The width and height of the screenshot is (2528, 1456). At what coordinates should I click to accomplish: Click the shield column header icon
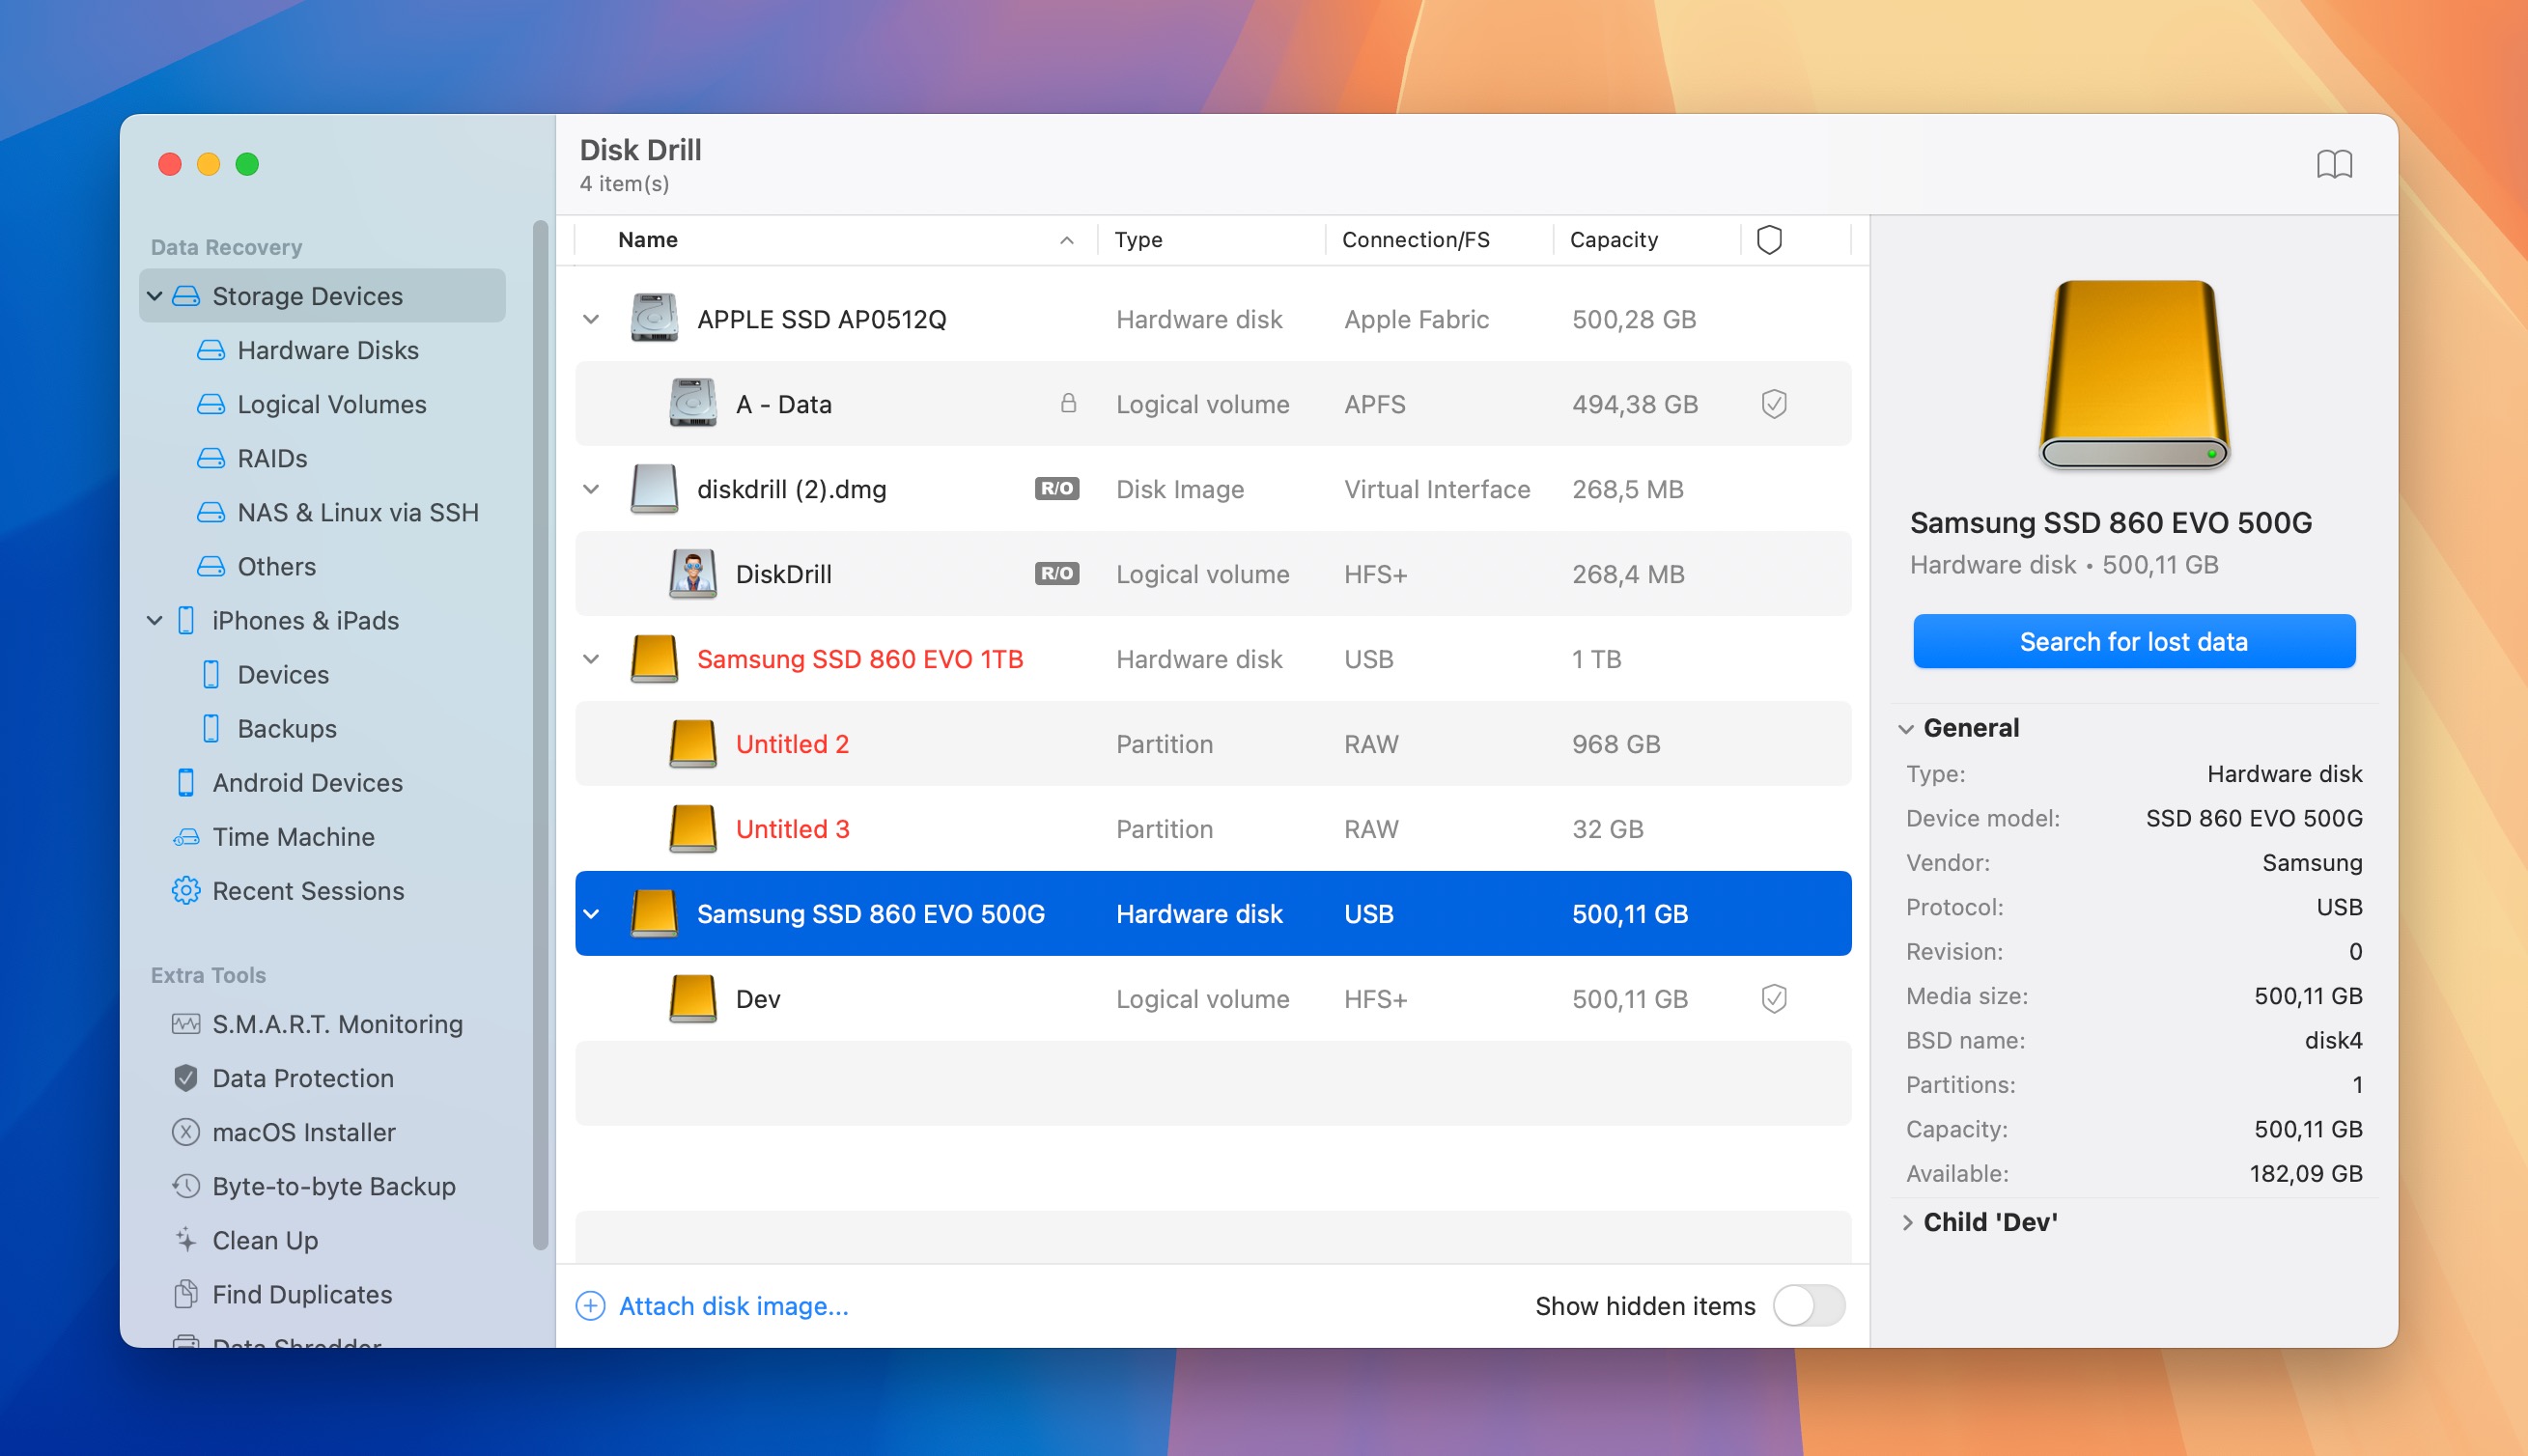click(x=1769, y=240)
